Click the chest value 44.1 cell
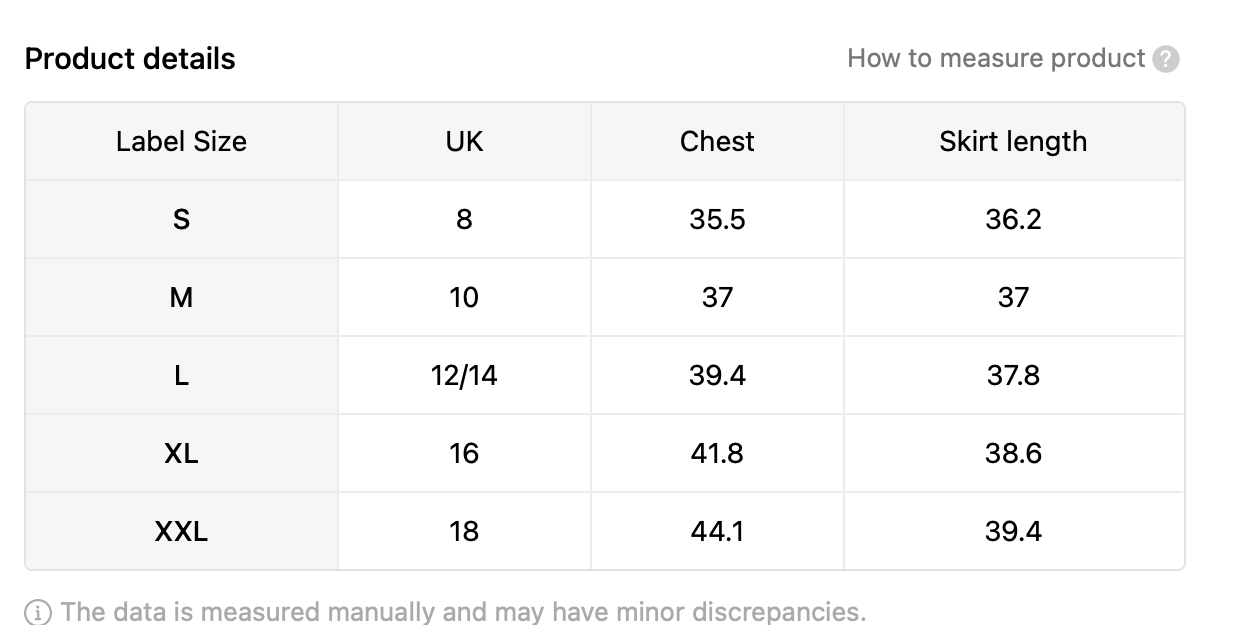The image size is (1234, 634). (717, 531)
